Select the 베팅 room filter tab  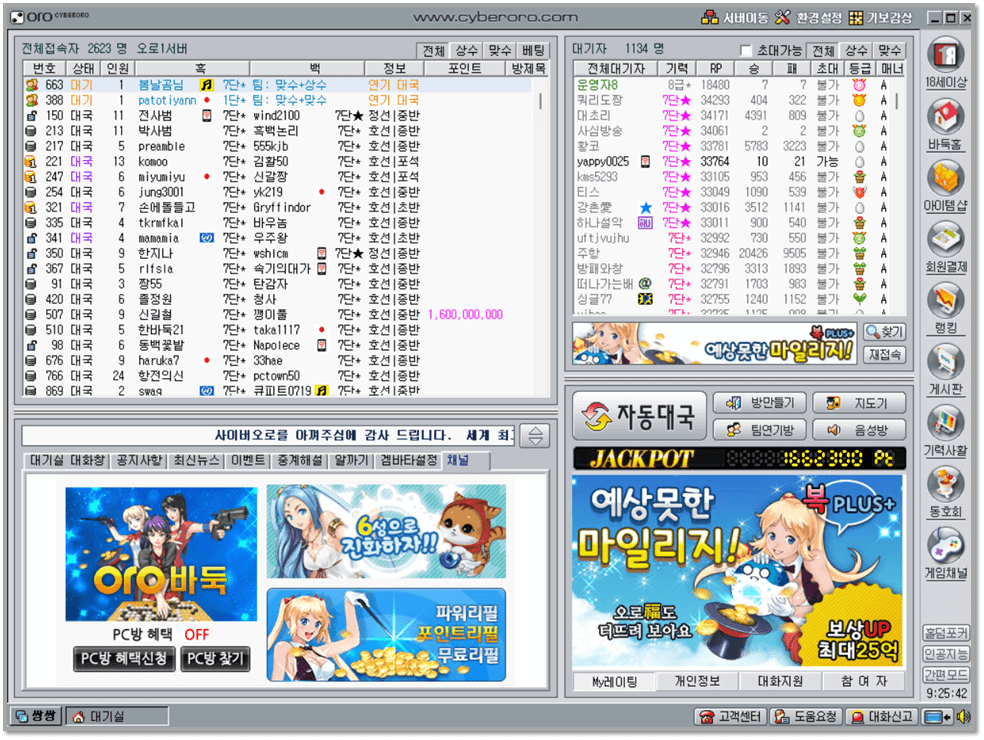pyautogui.click(x=533, y=51)
